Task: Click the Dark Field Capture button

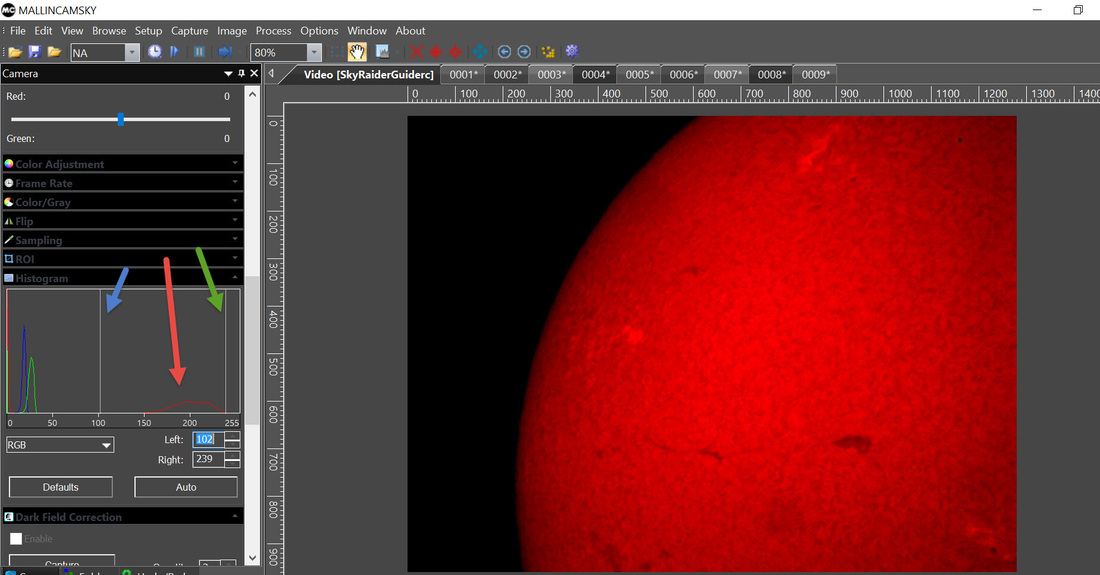Action: coord(62,562)
